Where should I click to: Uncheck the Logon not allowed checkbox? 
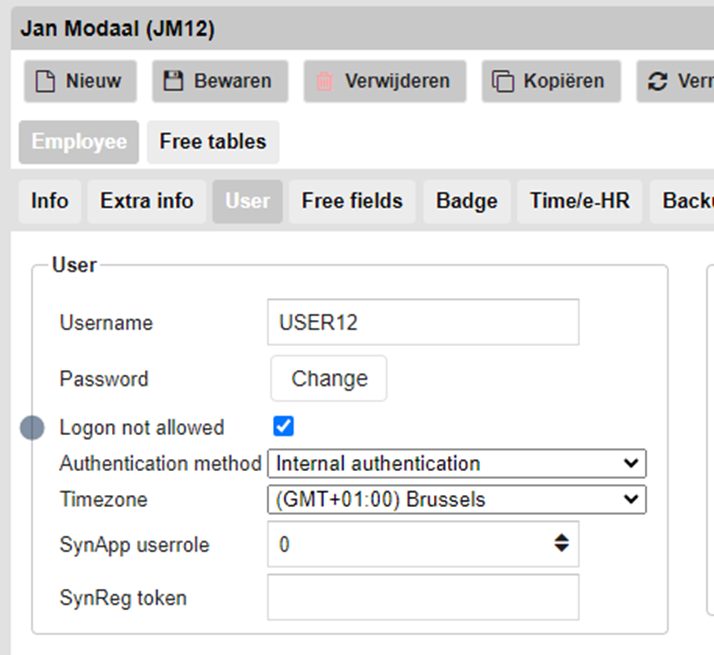[284, 427]
